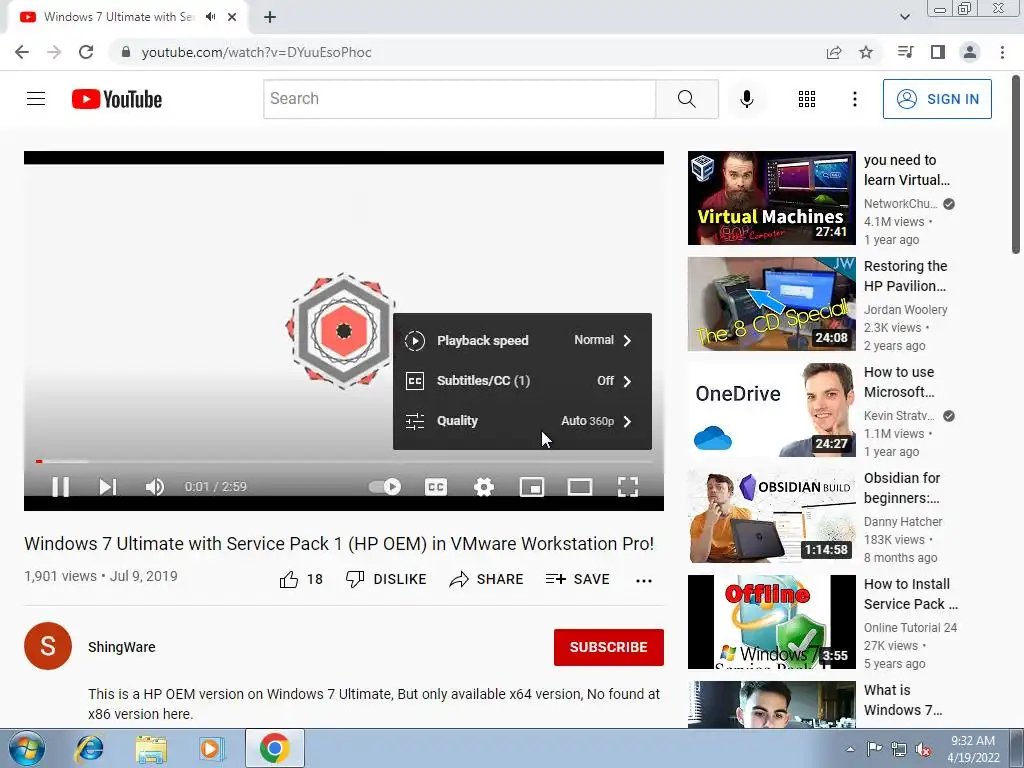Screen dimensions: 1024x768
Task: Expand the Playback speed chevron arrow
Action: pos(628,340)
